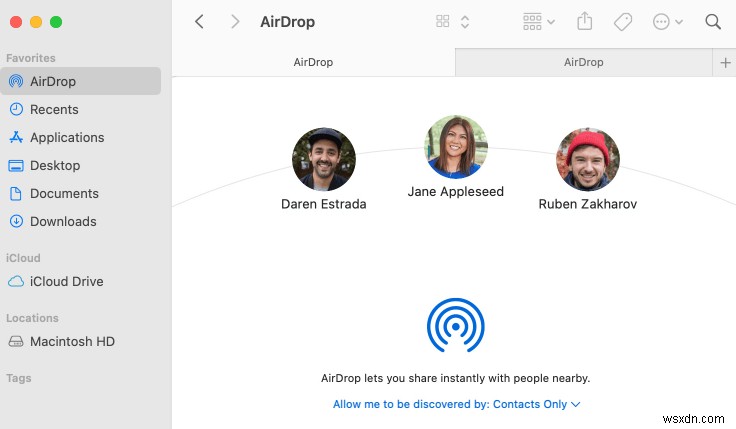Click the iCloud Drive cloud icon
The image size is (736, 429).
click(x=16, y=282)
